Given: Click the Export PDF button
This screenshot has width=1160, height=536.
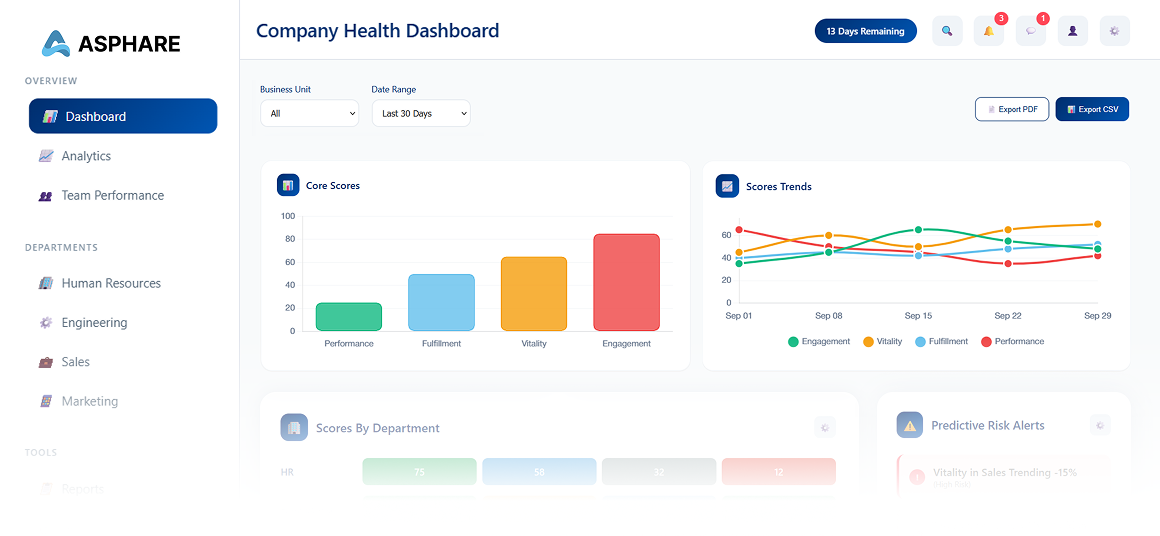Looking at the screenshot, I should 1011,109.
